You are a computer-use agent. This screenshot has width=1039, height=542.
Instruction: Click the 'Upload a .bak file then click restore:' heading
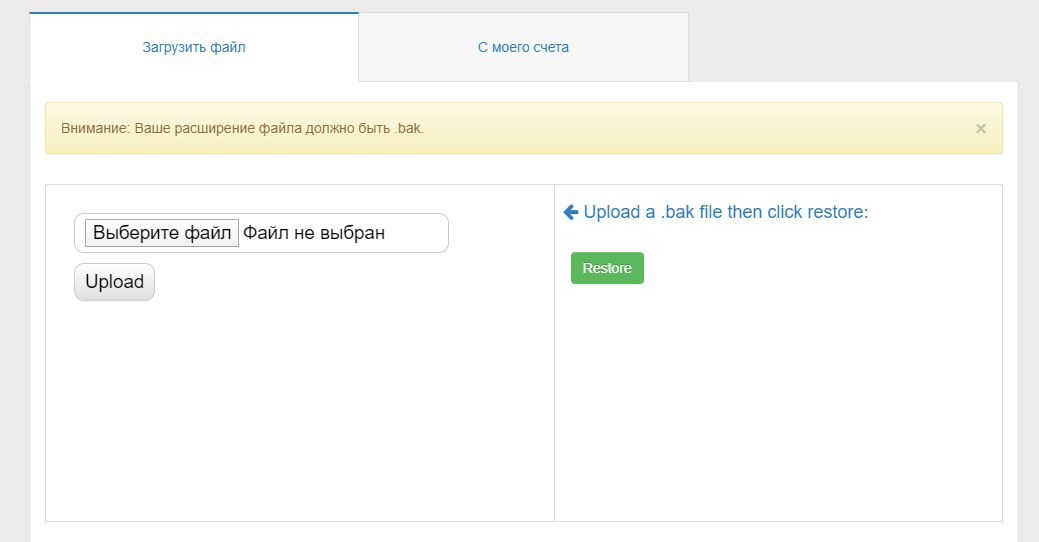726,212
